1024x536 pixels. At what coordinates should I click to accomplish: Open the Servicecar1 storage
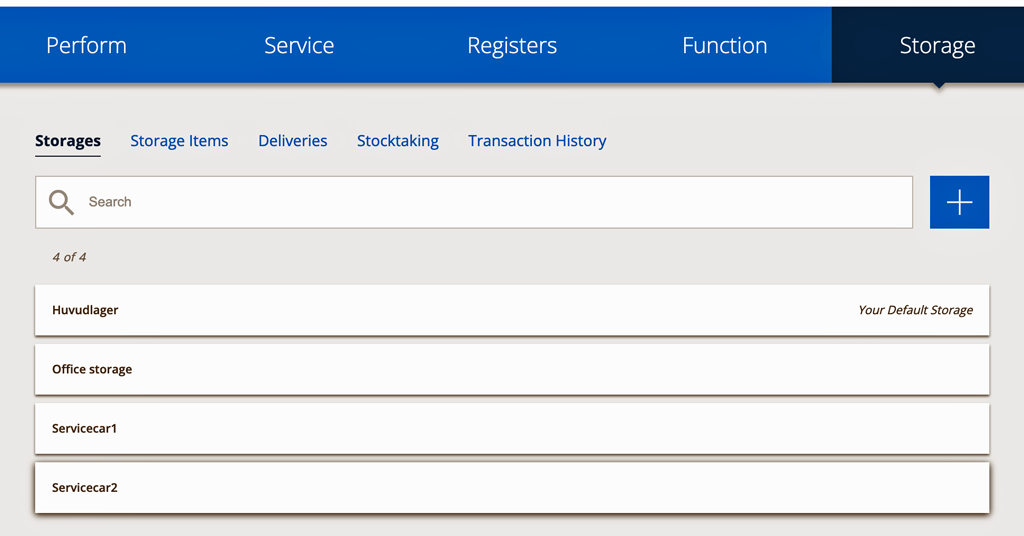(x=512, y=429)
